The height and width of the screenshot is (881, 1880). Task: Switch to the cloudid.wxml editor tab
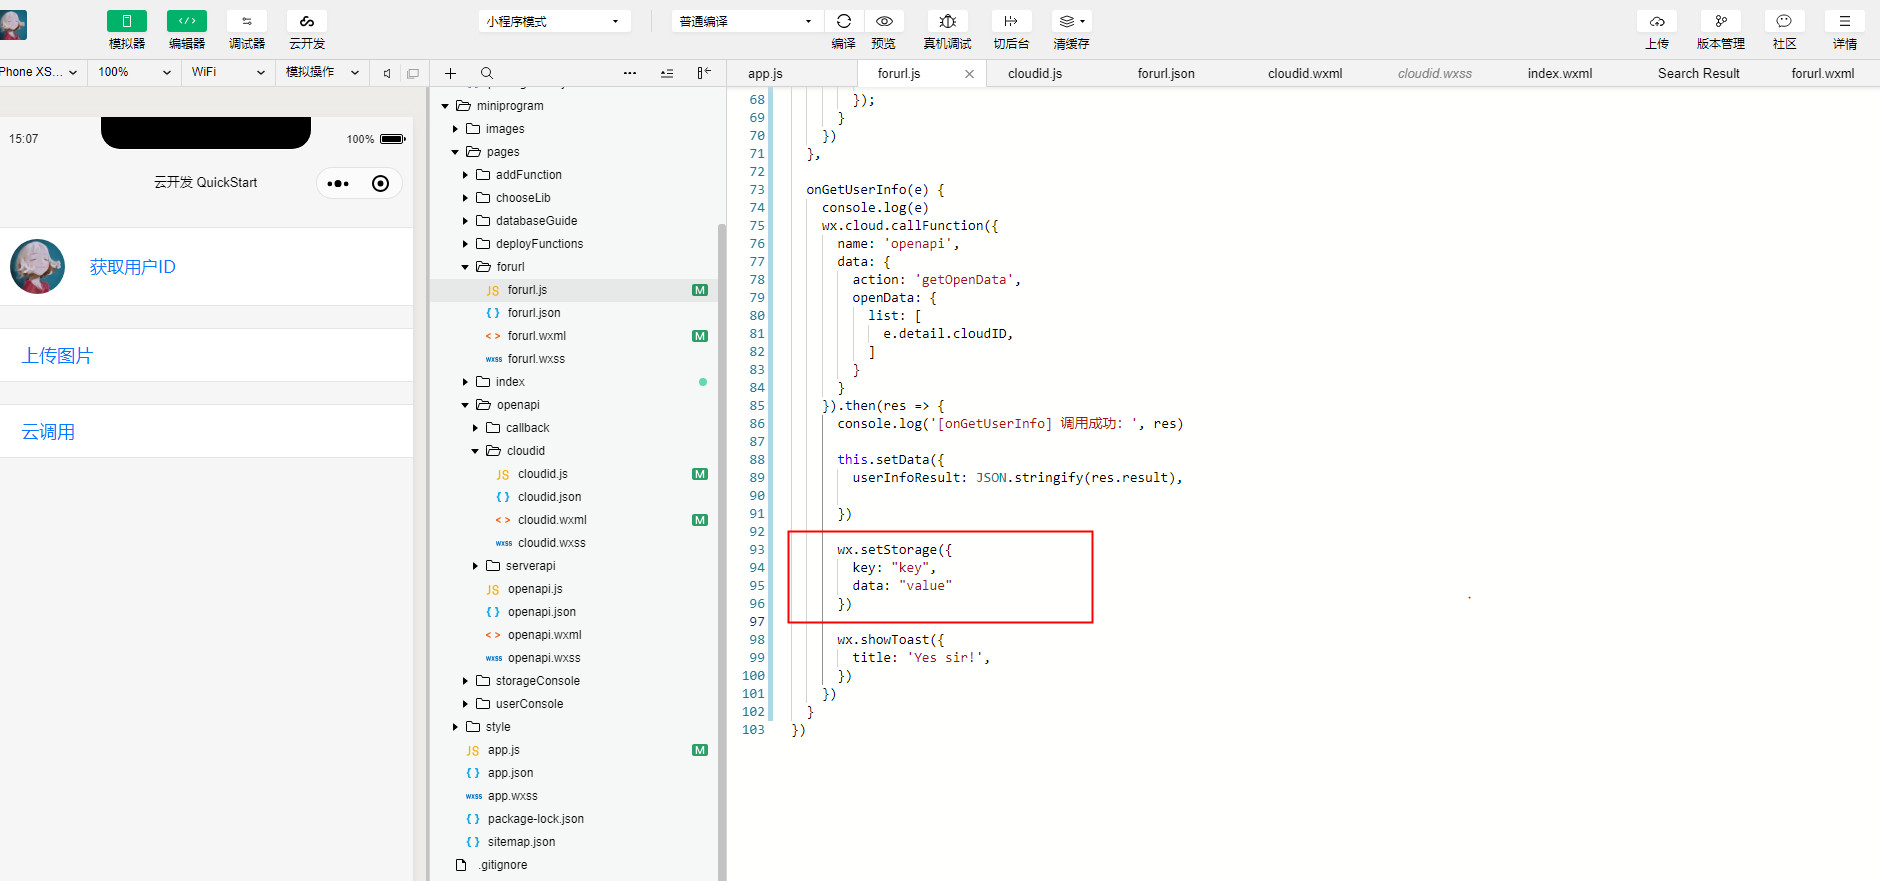tap(1305, 73)
